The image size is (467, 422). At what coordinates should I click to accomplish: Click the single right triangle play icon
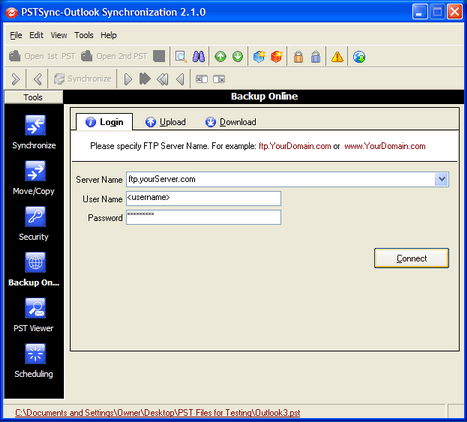pos(128,79)
